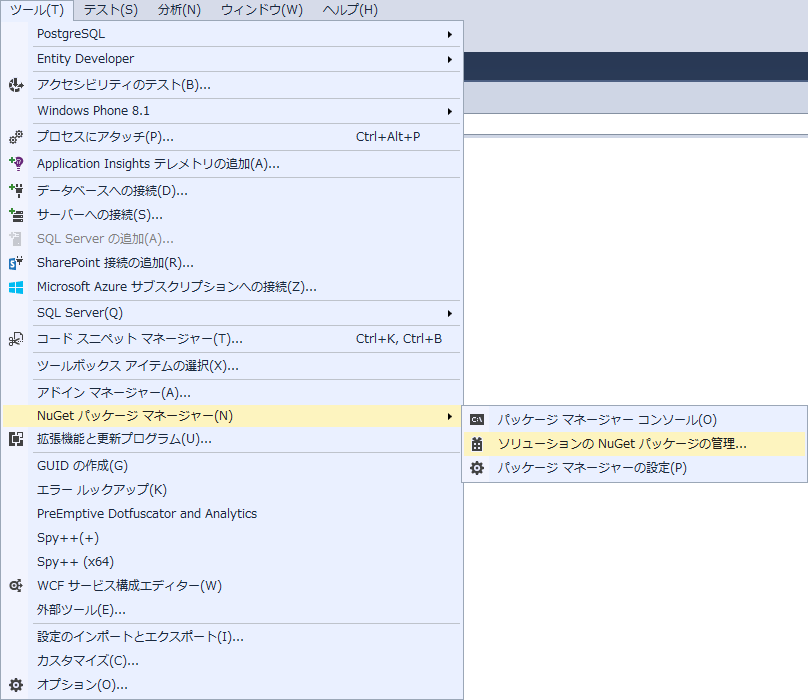This screenshot has width=808, height=700.
Task: Select ソリューションの NuGet パッケージの管理
Action: [621, 444]
